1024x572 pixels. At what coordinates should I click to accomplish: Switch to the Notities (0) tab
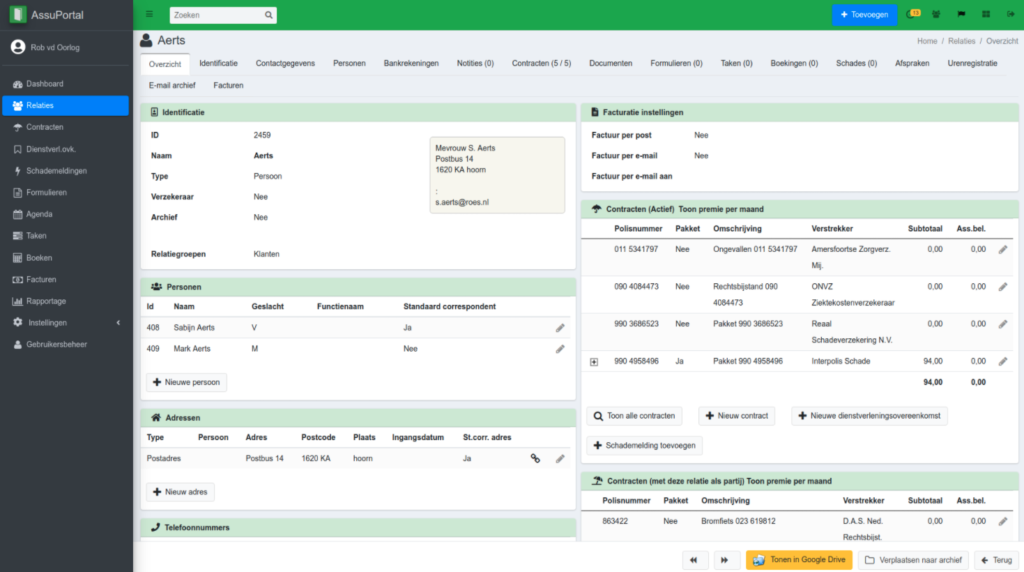point(475,63)
